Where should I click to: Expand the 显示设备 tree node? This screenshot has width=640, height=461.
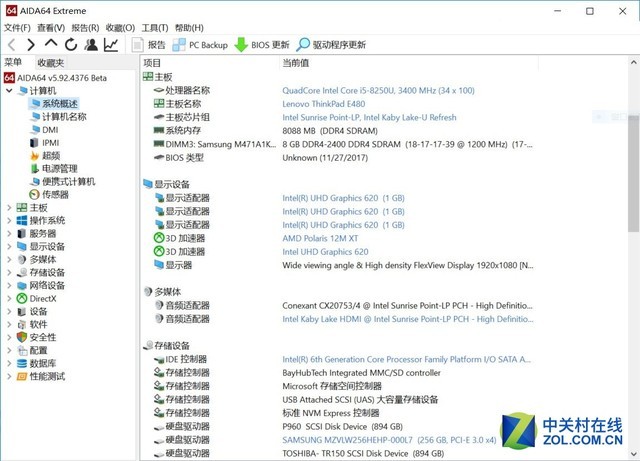click(x=9, y=247)
